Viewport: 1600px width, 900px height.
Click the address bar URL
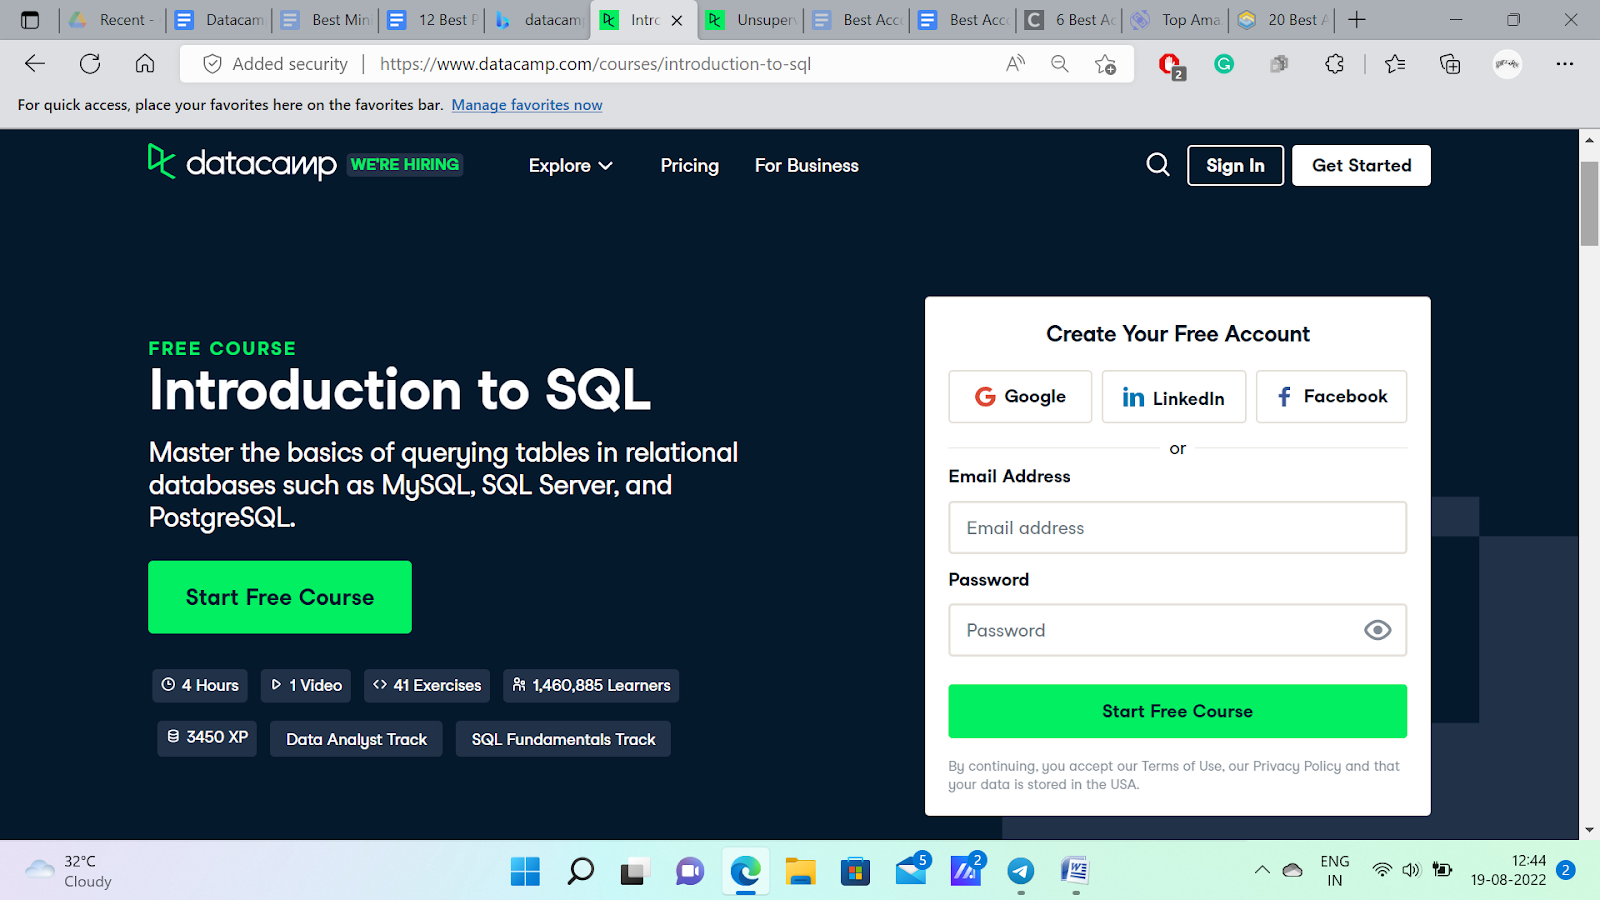pos(596,64)
